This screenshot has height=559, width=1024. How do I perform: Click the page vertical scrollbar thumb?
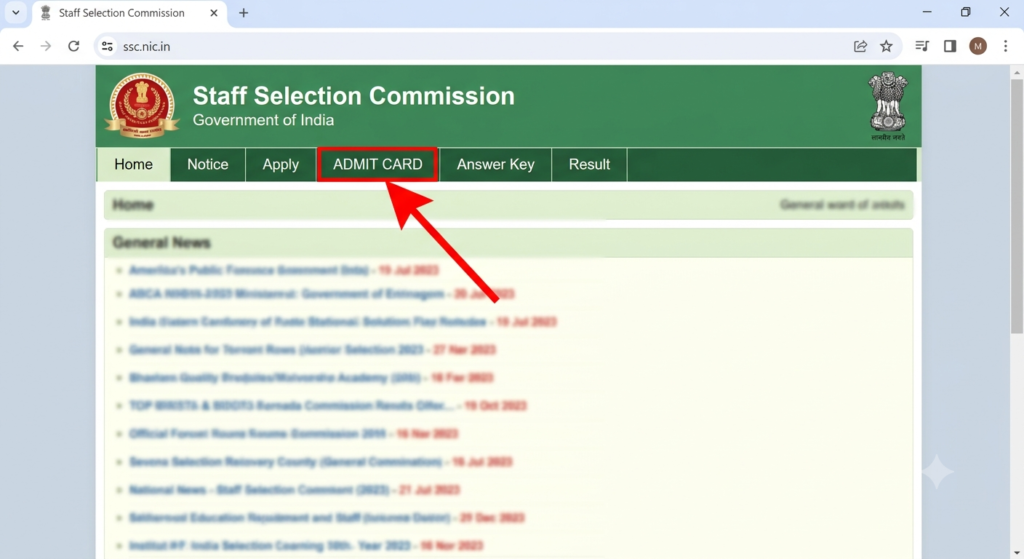coord(1017,206)
